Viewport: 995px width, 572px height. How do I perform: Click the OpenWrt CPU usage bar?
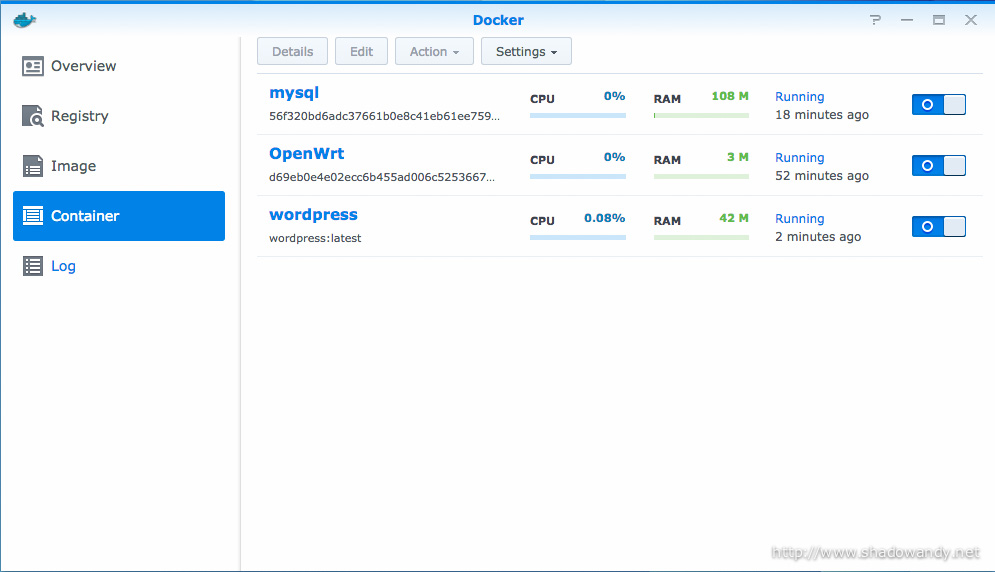click(577, 176)
